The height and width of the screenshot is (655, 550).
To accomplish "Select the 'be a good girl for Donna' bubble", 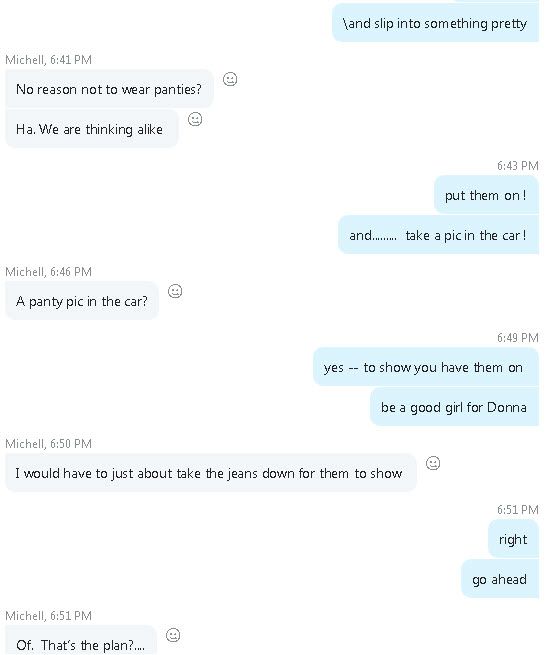I will [x=454, y=407].
